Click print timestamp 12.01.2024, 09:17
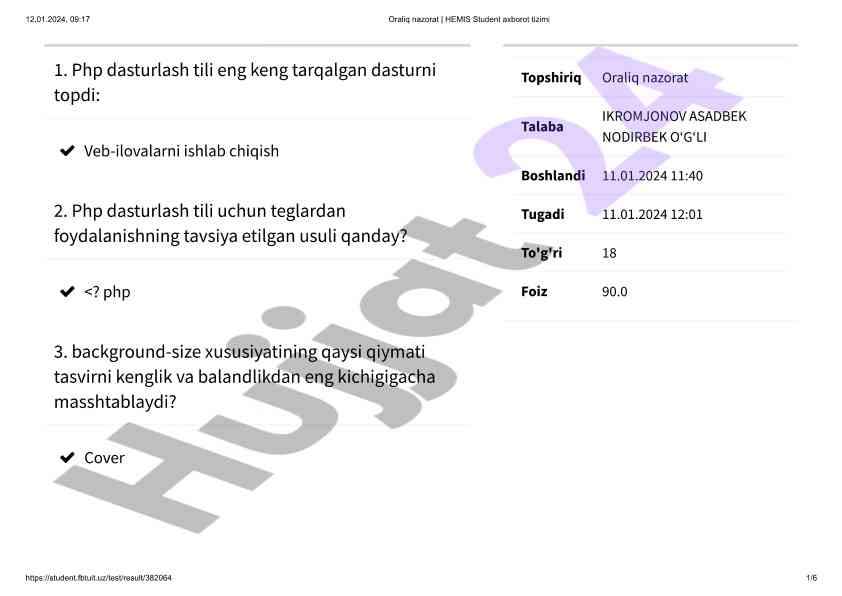Screen dimensions: 842x596 [x=58, y=19]
